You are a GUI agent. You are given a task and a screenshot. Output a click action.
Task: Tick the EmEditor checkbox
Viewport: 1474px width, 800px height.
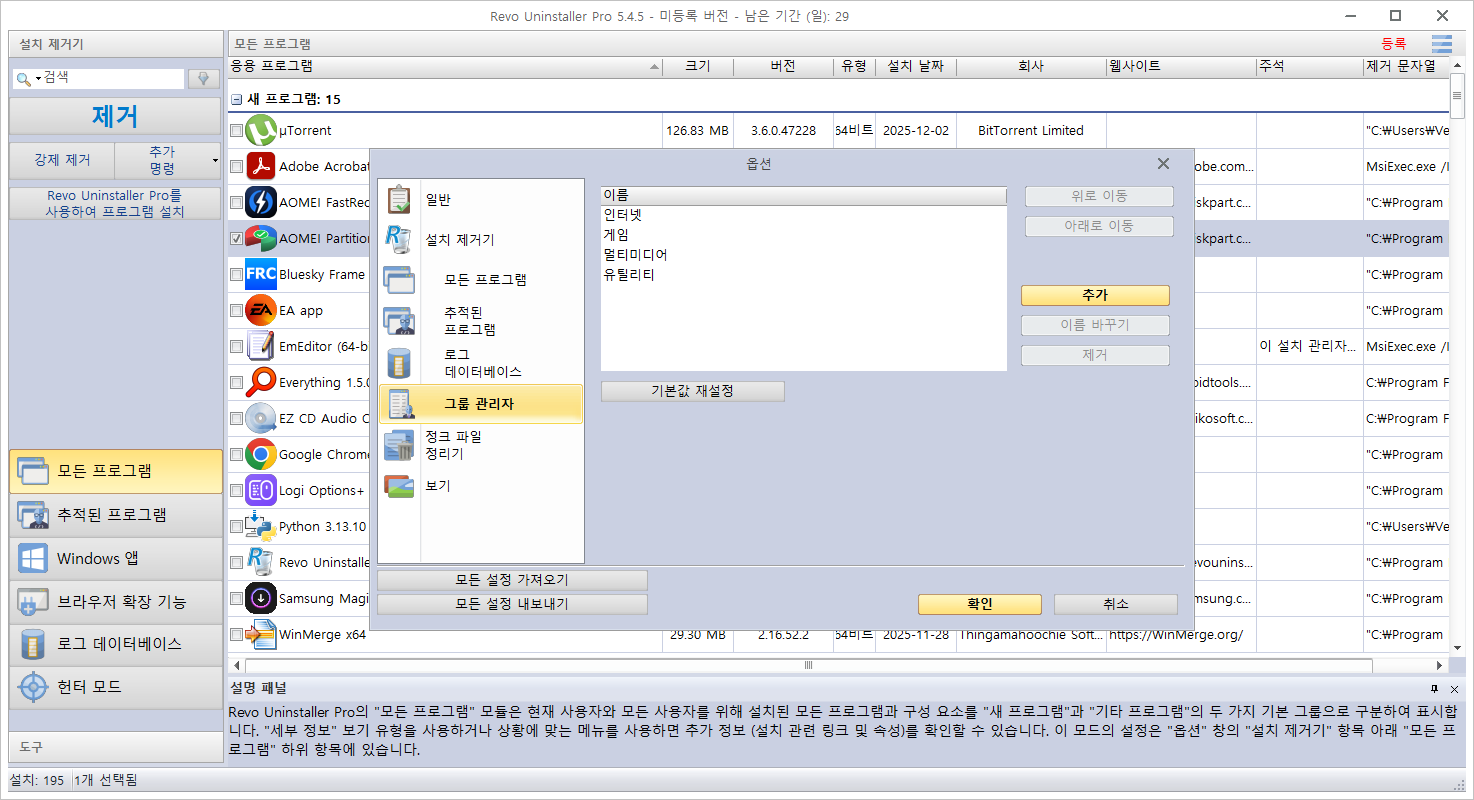pos(236,347)
